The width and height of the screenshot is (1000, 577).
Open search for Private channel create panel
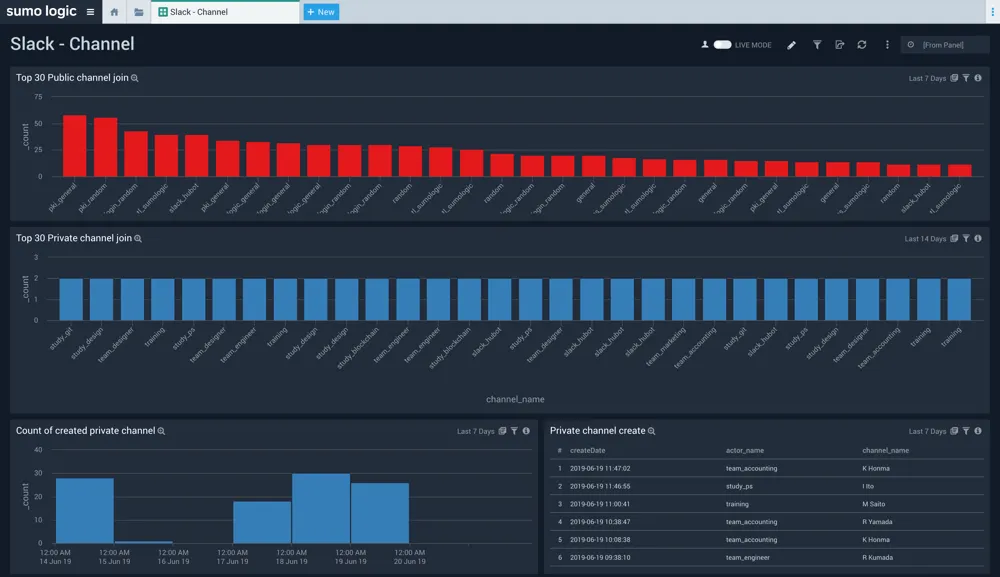652,431
